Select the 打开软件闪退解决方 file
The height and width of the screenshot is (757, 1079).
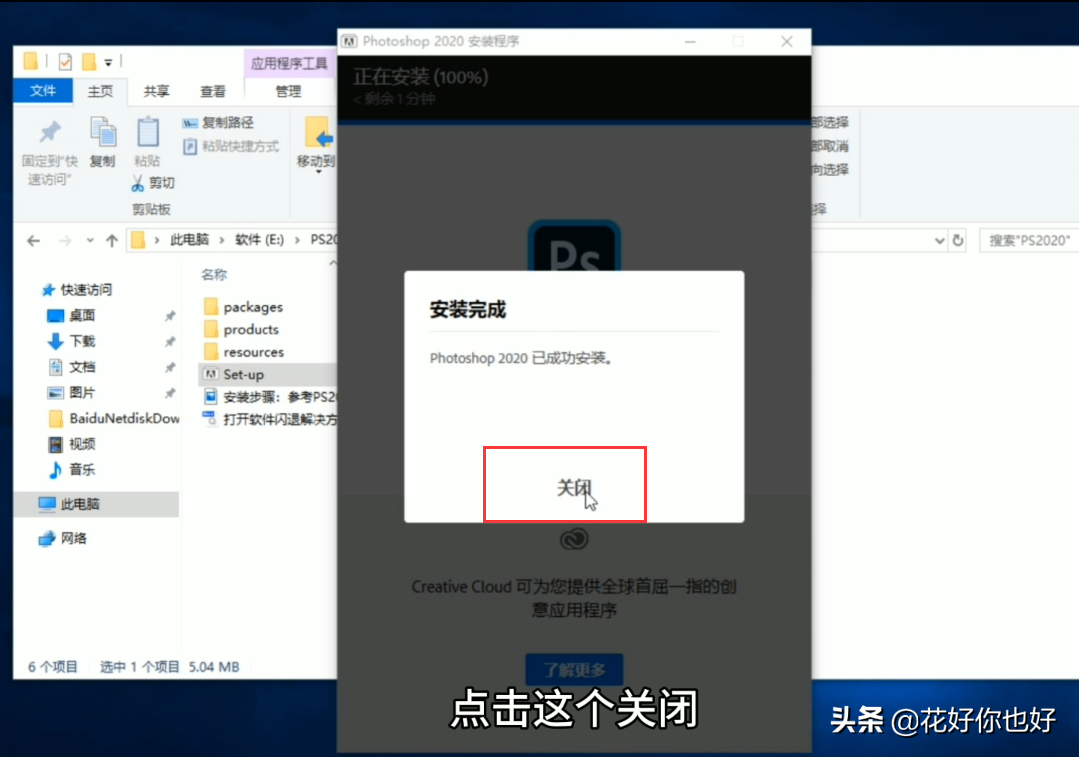point(270,419)
